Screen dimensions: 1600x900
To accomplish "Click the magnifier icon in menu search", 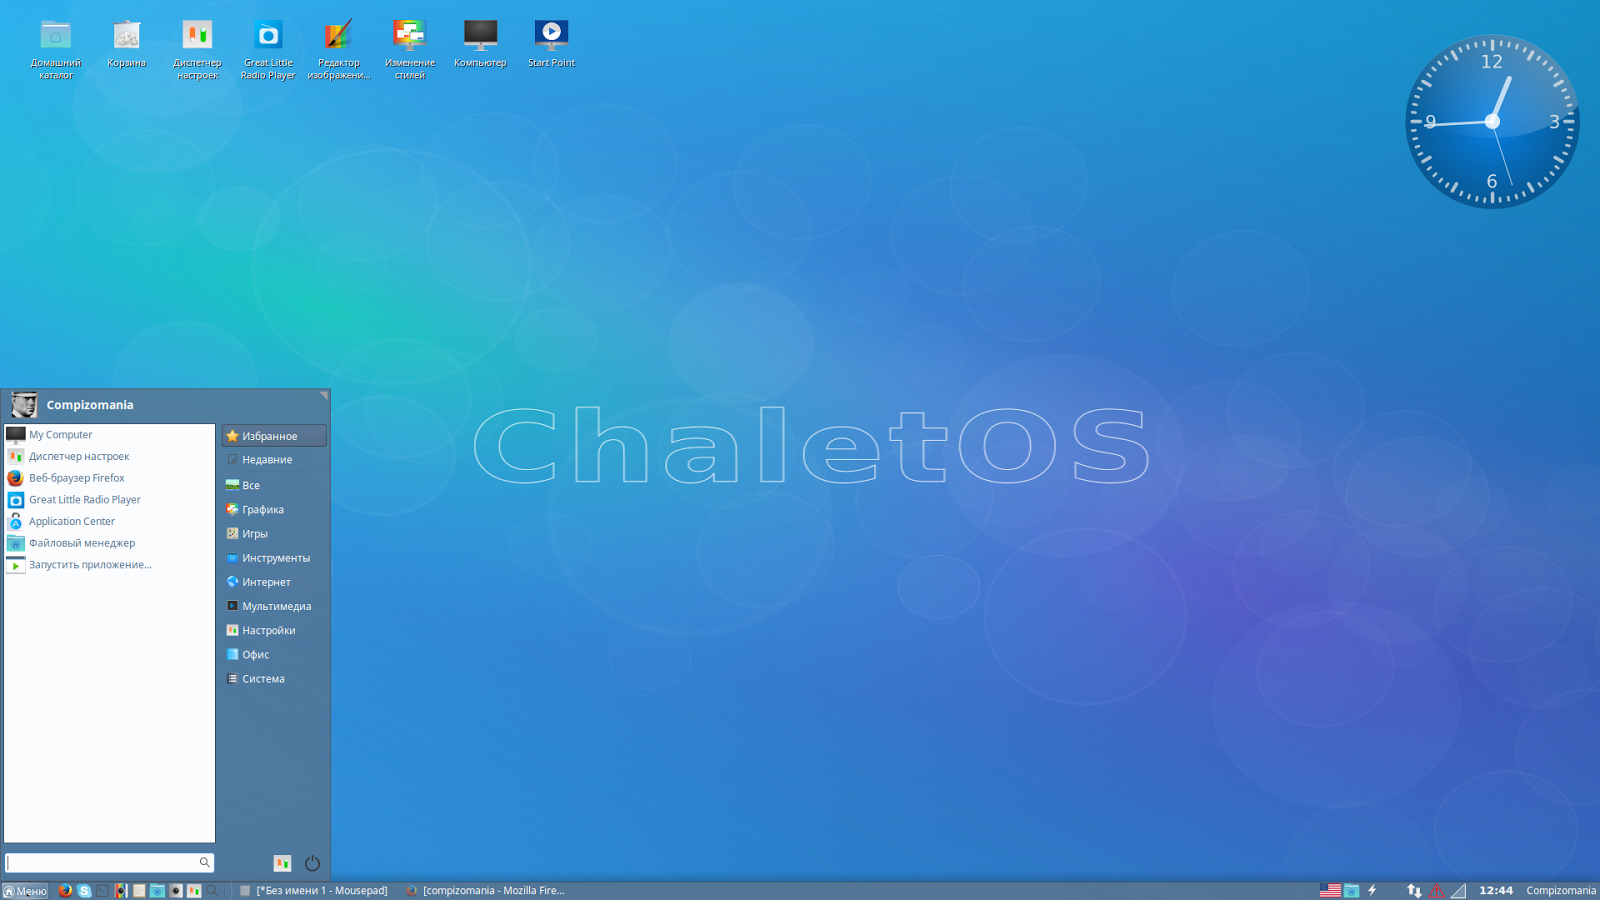I will click(x=204, y=862).
